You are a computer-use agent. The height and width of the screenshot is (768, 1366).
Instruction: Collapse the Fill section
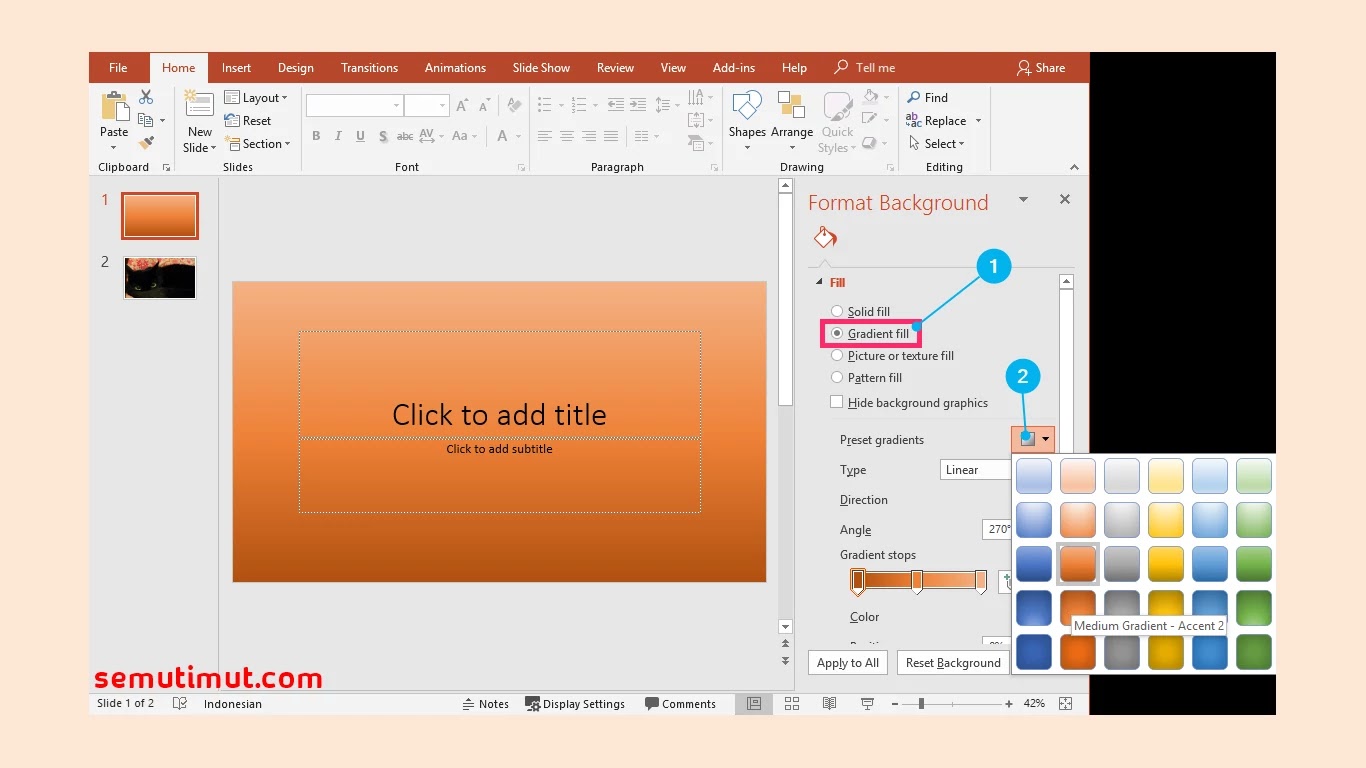click(820, 282)
